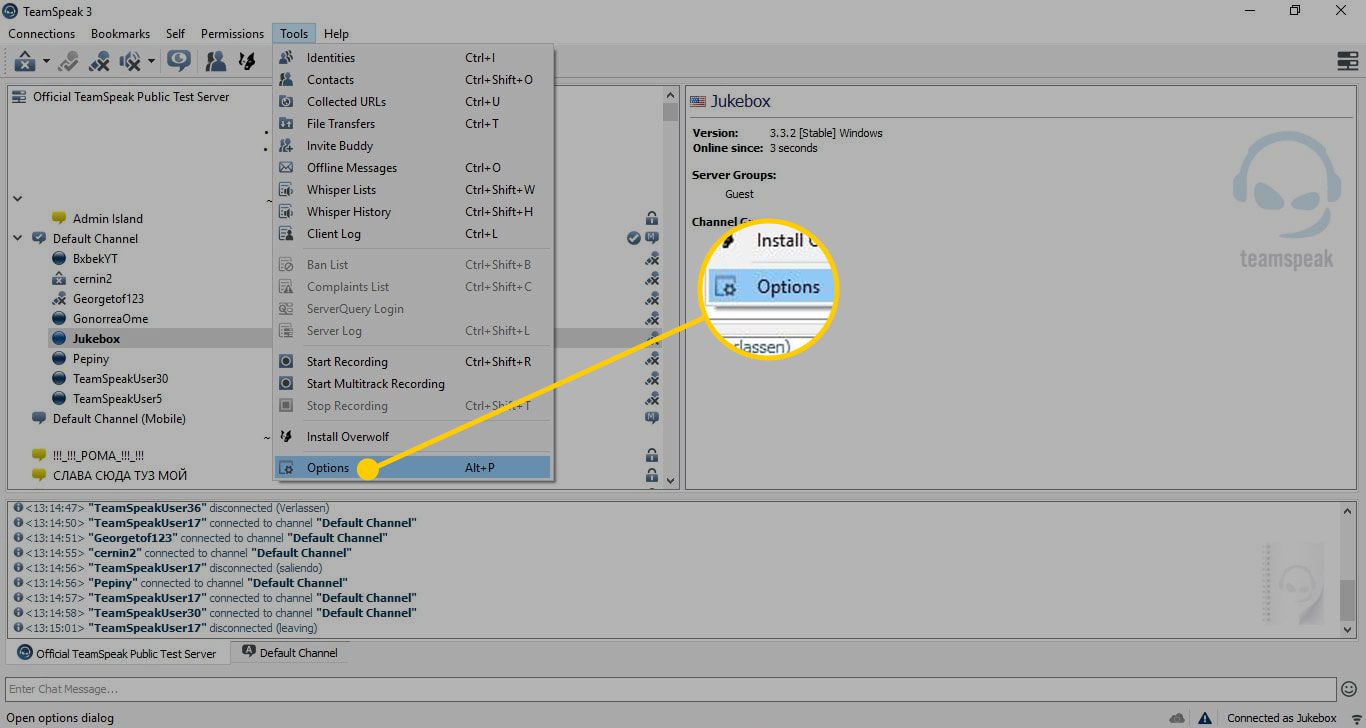Image resolution: width=1366 pixels, height=728 pixels.
Task: Collapse the arrow above Admin Island
Action: point(18,199)
